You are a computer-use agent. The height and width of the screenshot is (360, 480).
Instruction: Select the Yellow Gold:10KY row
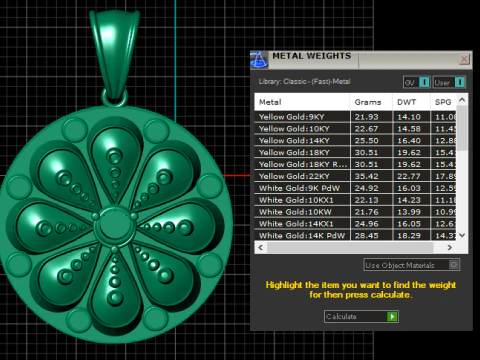click(355, 129)
